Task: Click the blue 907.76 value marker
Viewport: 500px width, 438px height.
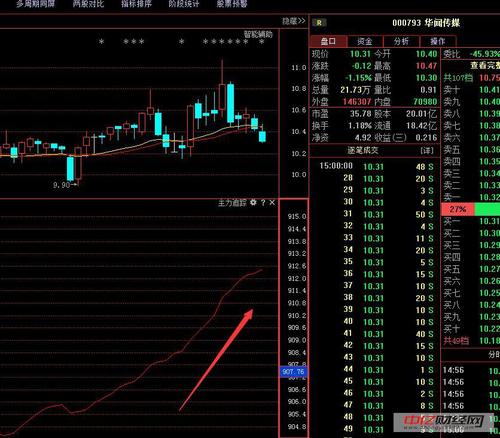Action: (293, 372)
